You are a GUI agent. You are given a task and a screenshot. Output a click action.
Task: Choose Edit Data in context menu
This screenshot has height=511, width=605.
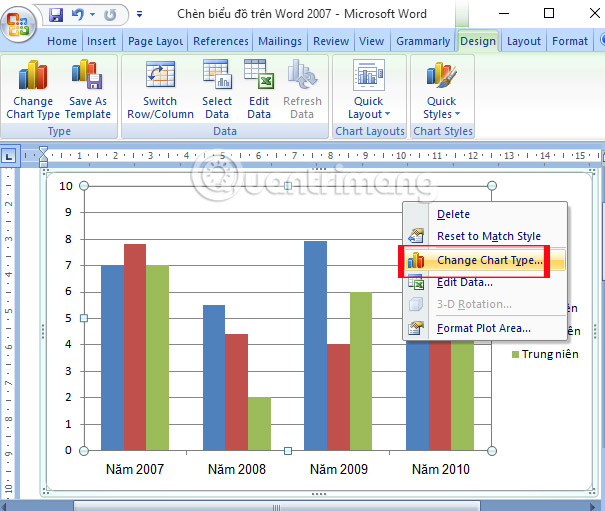tap(485, 283)
